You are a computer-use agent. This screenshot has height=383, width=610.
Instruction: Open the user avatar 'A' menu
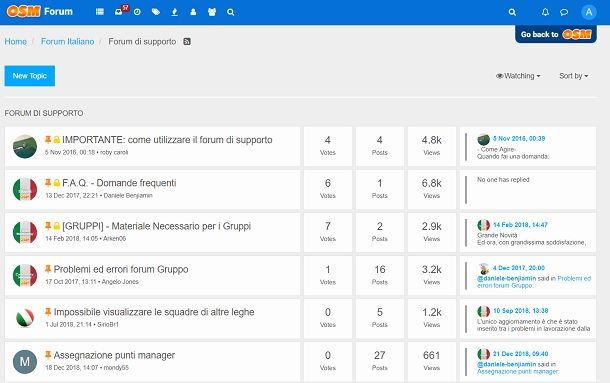pos(589,12)
